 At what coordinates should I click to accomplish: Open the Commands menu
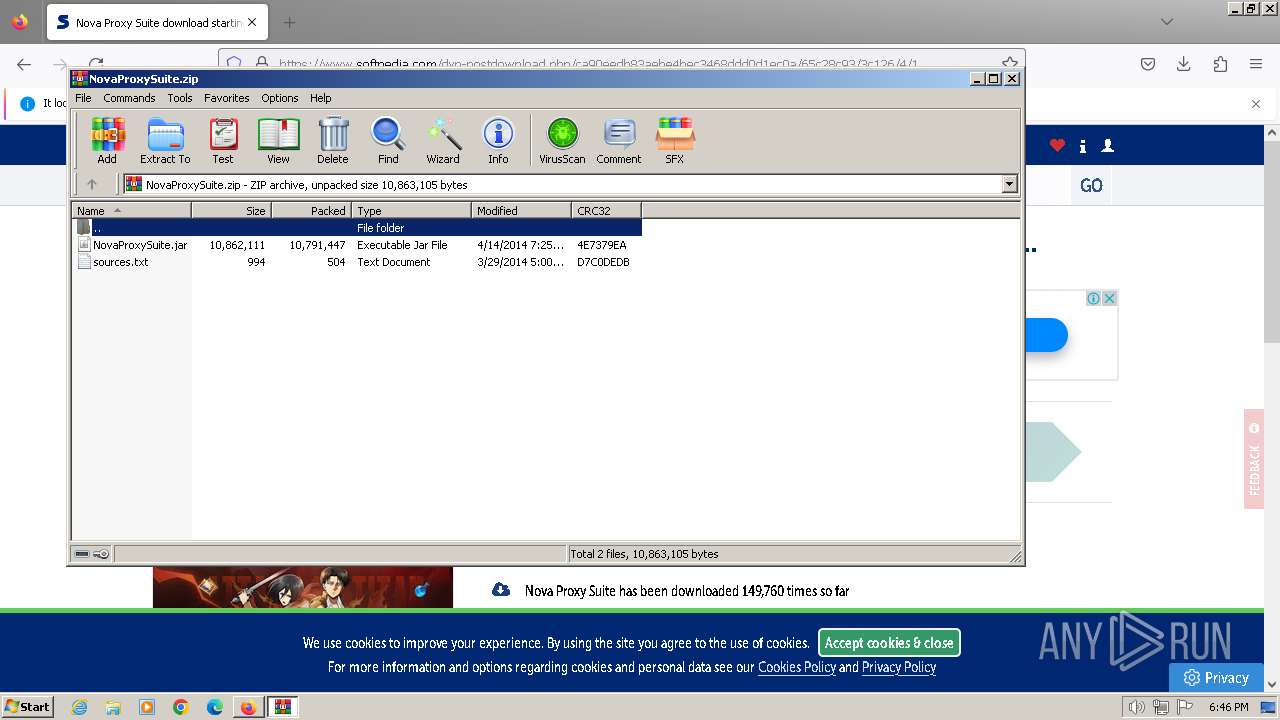click(129, 98)
